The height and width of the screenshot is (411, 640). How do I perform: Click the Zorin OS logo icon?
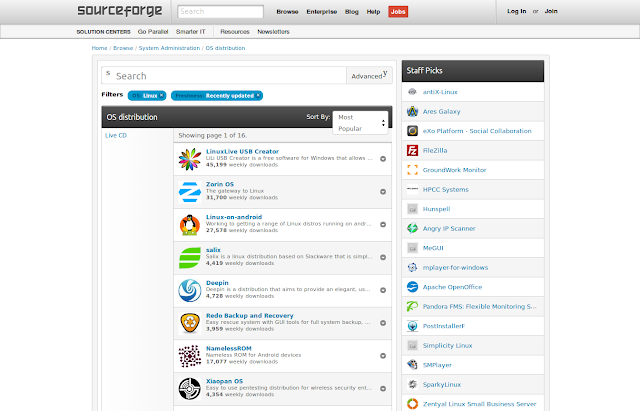(x=190, y=192)
